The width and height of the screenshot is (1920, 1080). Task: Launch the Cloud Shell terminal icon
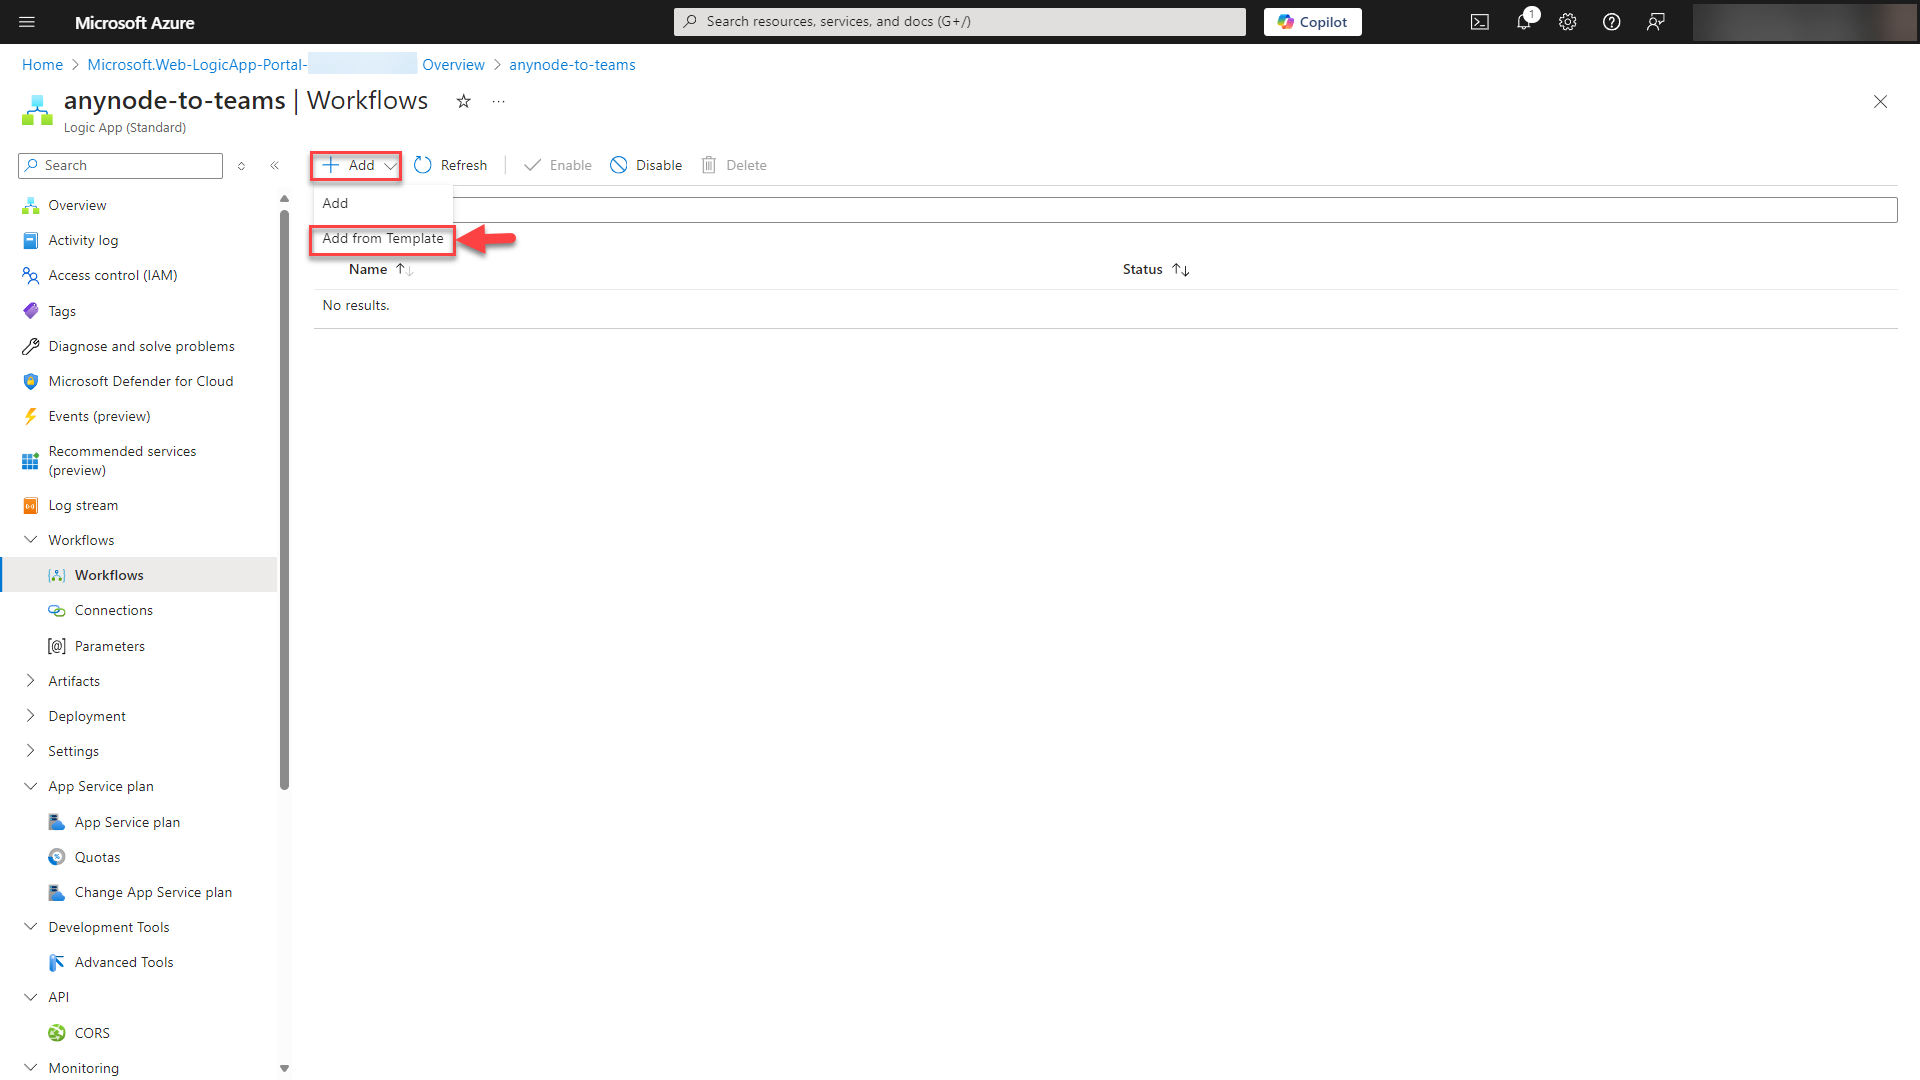[1479, 21]
